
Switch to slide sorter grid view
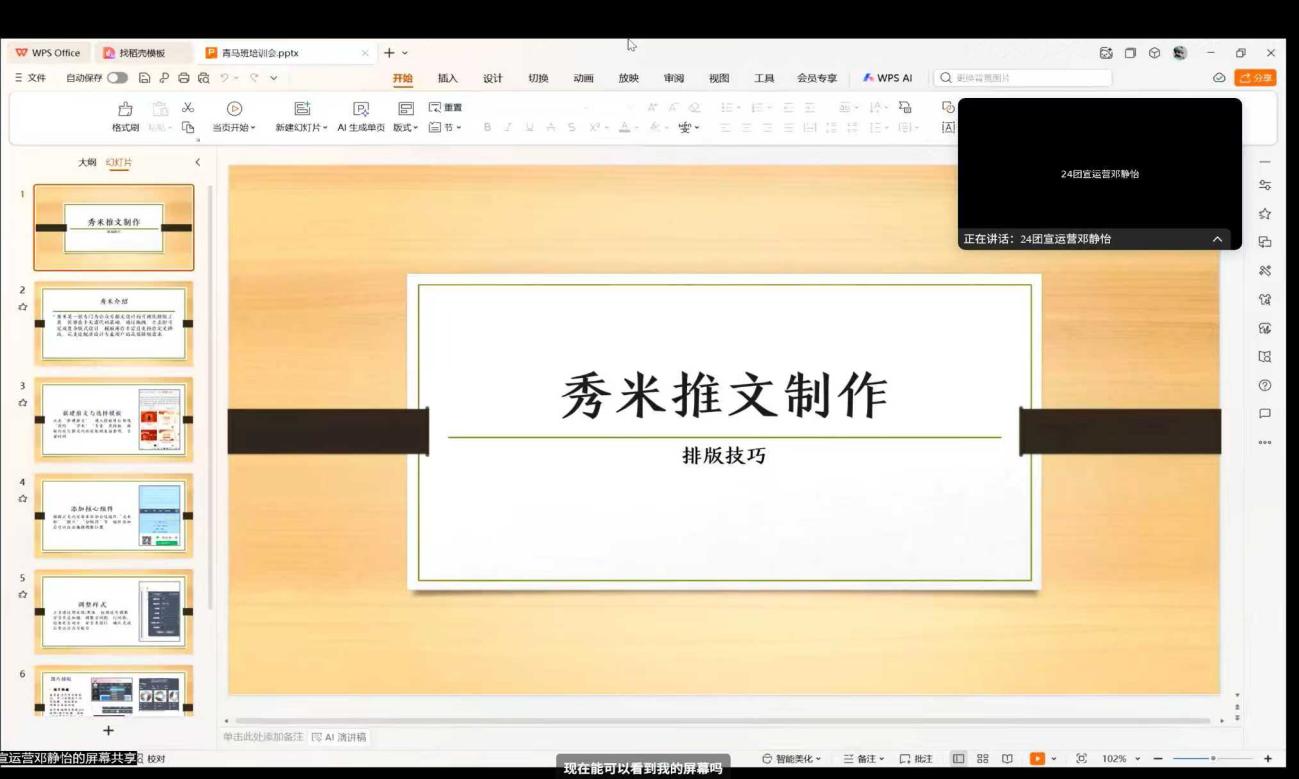pos(982,759)
